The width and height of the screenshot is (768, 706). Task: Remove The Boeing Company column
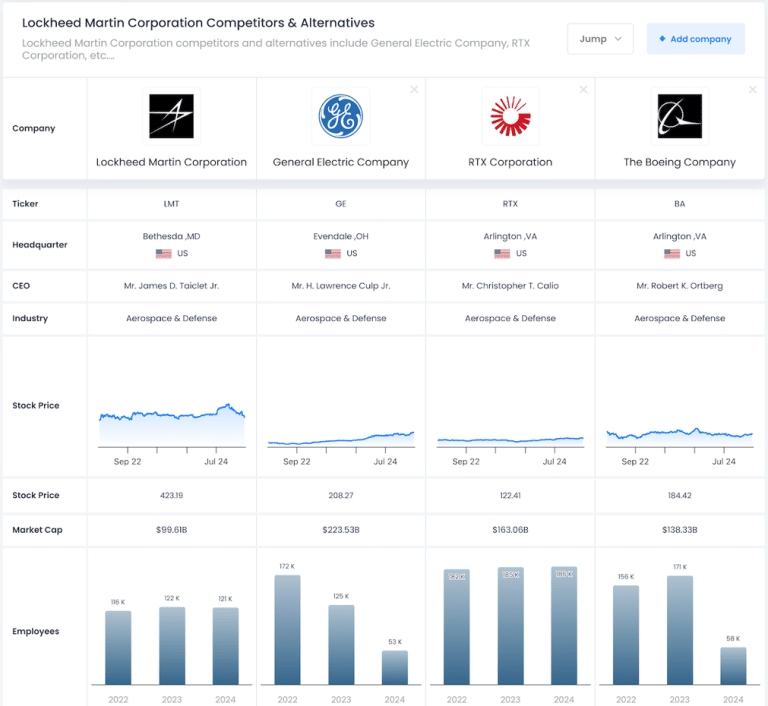click(x=753, y=90)
